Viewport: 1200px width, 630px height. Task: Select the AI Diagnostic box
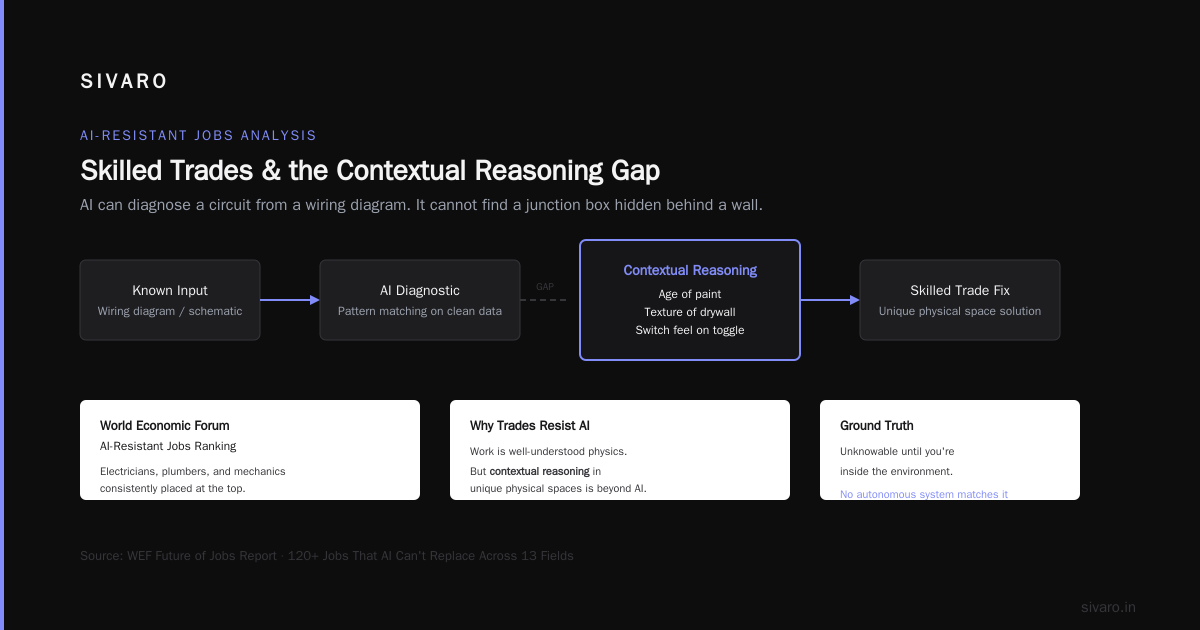(x=420, y=300)
